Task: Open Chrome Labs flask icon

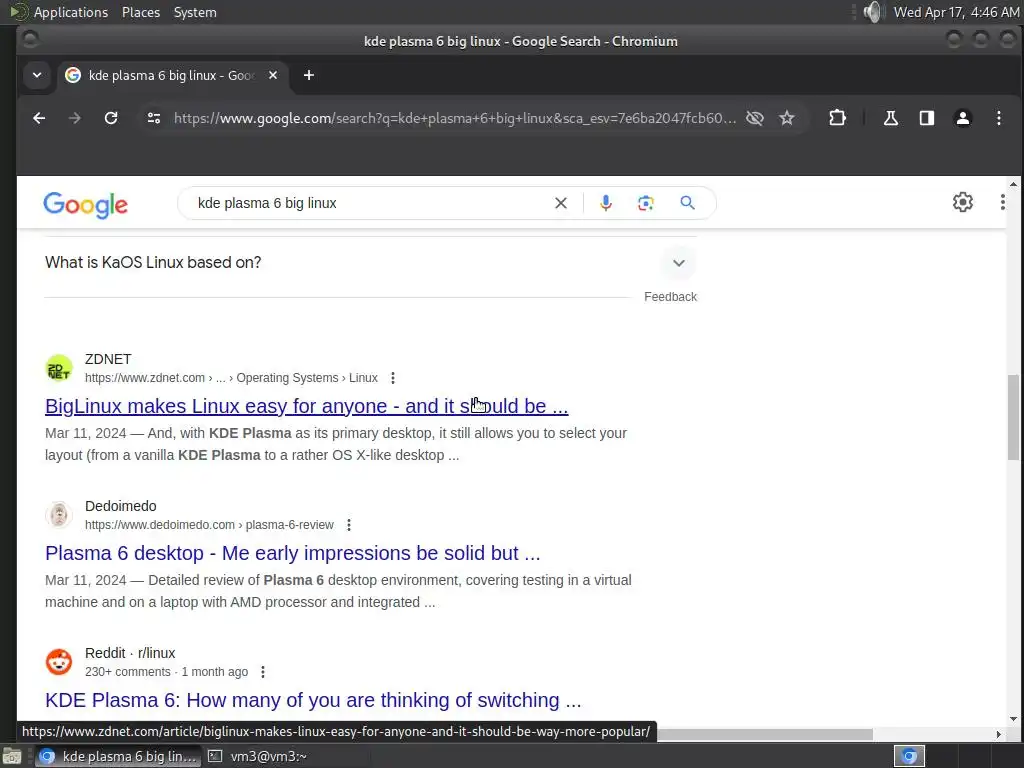Action: click(891, 118)
